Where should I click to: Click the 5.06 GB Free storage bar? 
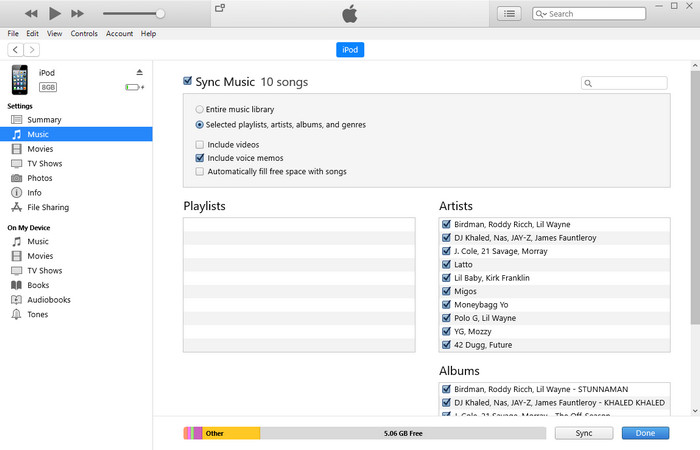[x=403, y=433]
